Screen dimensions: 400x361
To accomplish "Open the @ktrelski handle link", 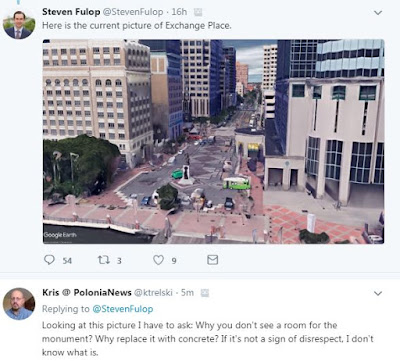I will (x=153, y=293).
